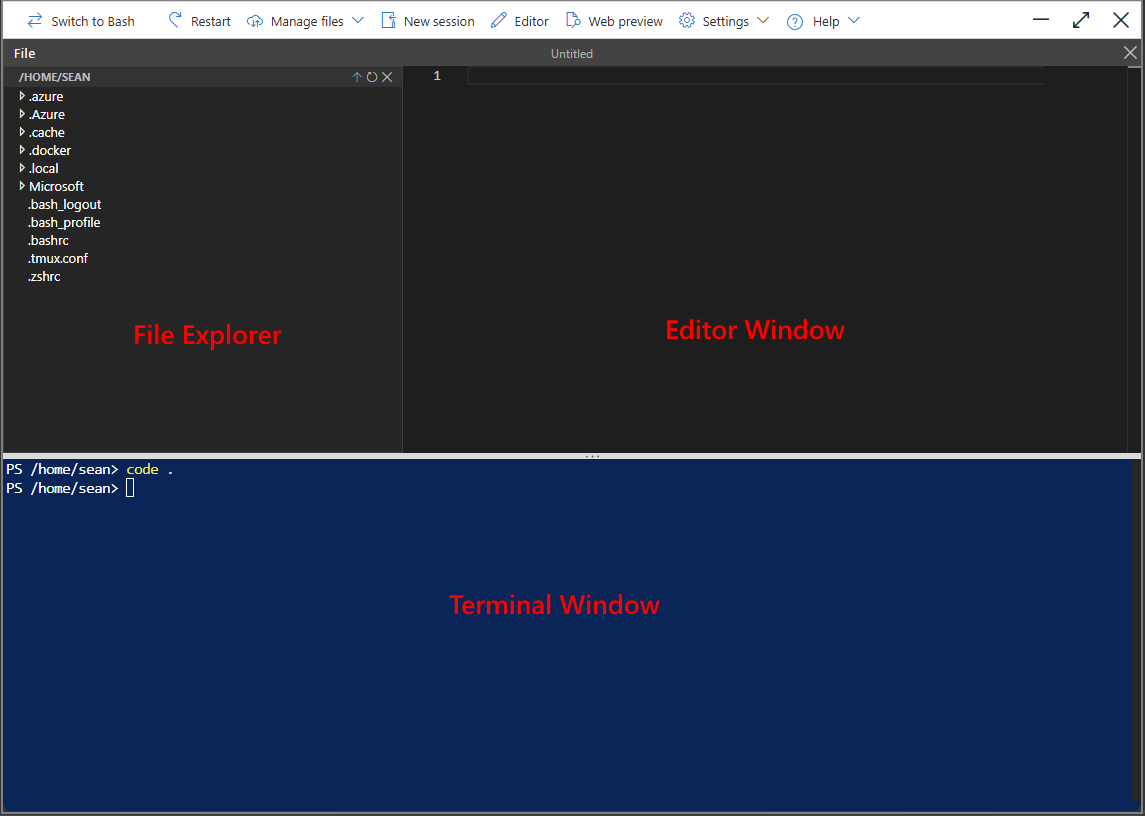This screenshot has height=816, width=1145.
Task: Restart the Cloud Shell session
Action: tap(199, 20)
